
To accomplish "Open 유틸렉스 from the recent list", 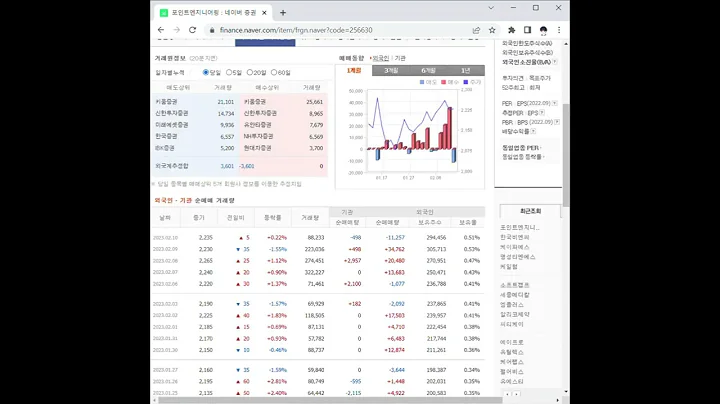I will tap(512, 352).
